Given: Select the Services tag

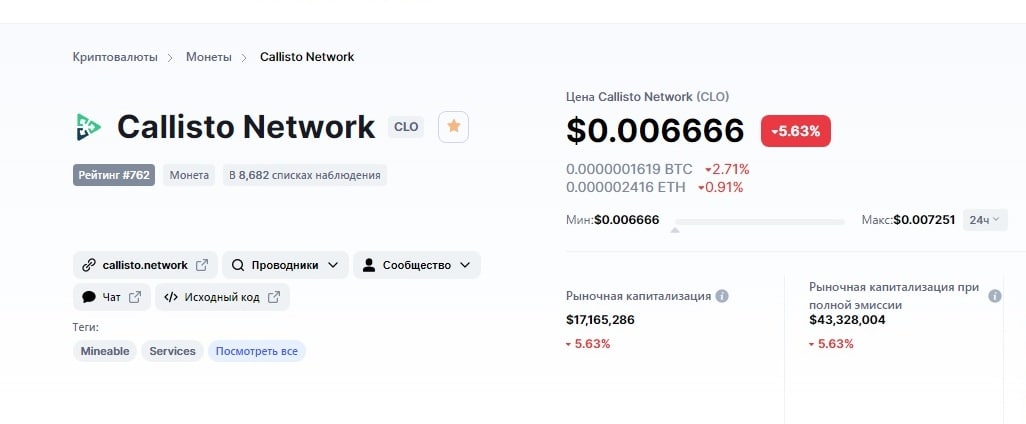Looking at the screenshot, I should point(172,351).
